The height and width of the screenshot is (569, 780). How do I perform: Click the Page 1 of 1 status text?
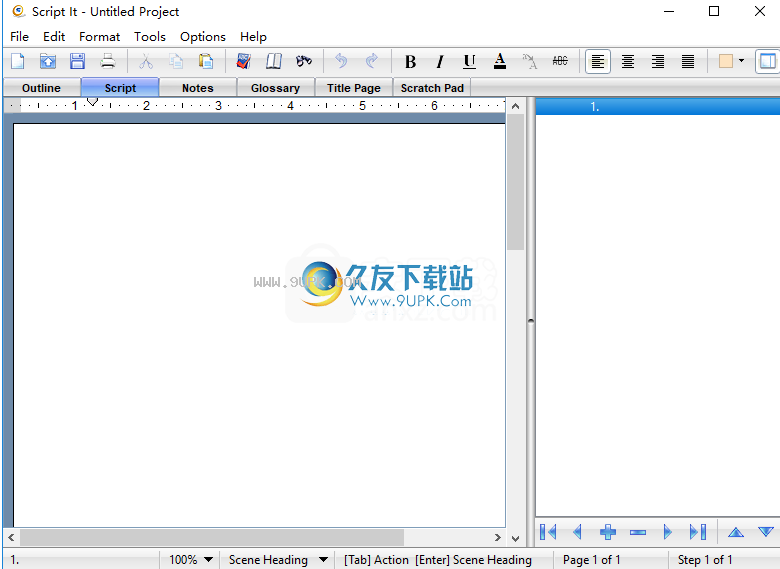pyautogui.click(x=591, y=560)
